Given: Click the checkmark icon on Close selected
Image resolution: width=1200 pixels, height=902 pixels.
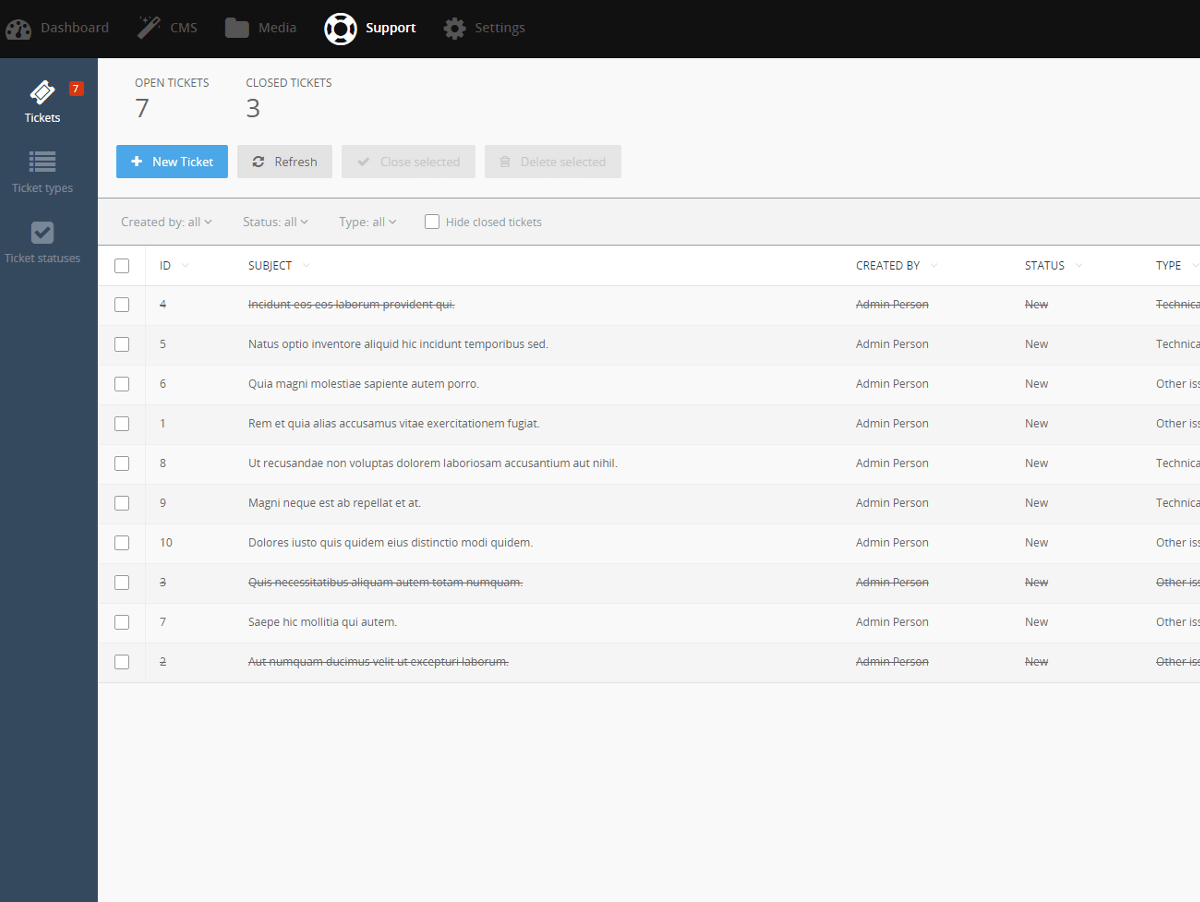Looking at the screenshot, I should pyautogui.click(x=363, y=162).
